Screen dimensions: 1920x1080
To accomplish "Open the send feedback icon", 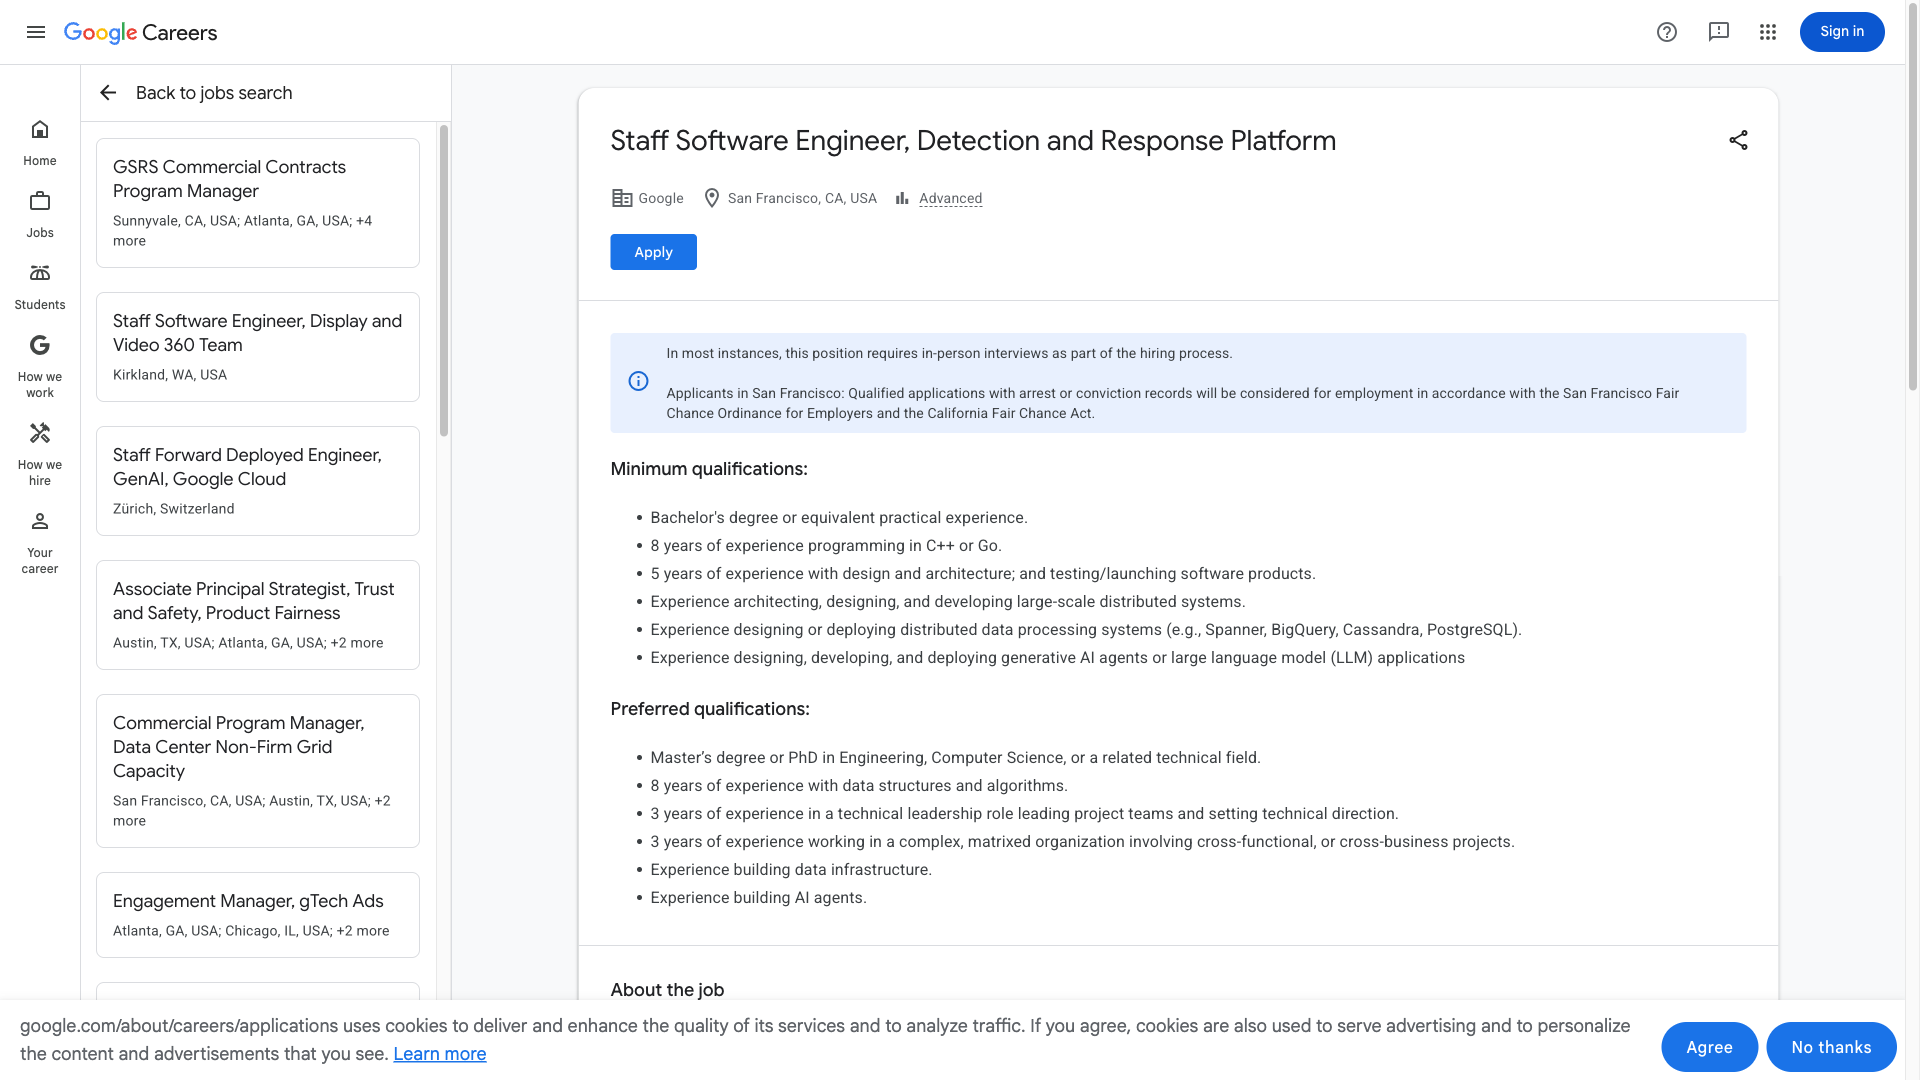I will click(1719, 32).
